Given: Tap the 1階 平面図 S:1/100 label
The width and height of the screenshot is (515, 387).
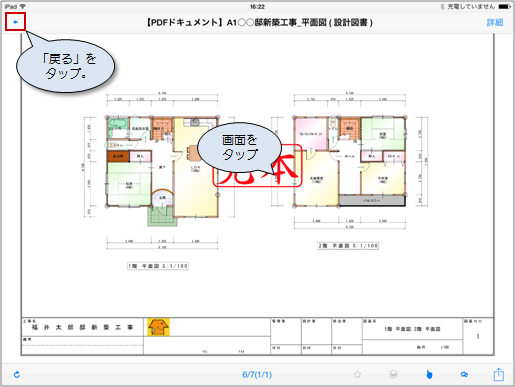Looking at the screenshot, I should click(158, 266).
